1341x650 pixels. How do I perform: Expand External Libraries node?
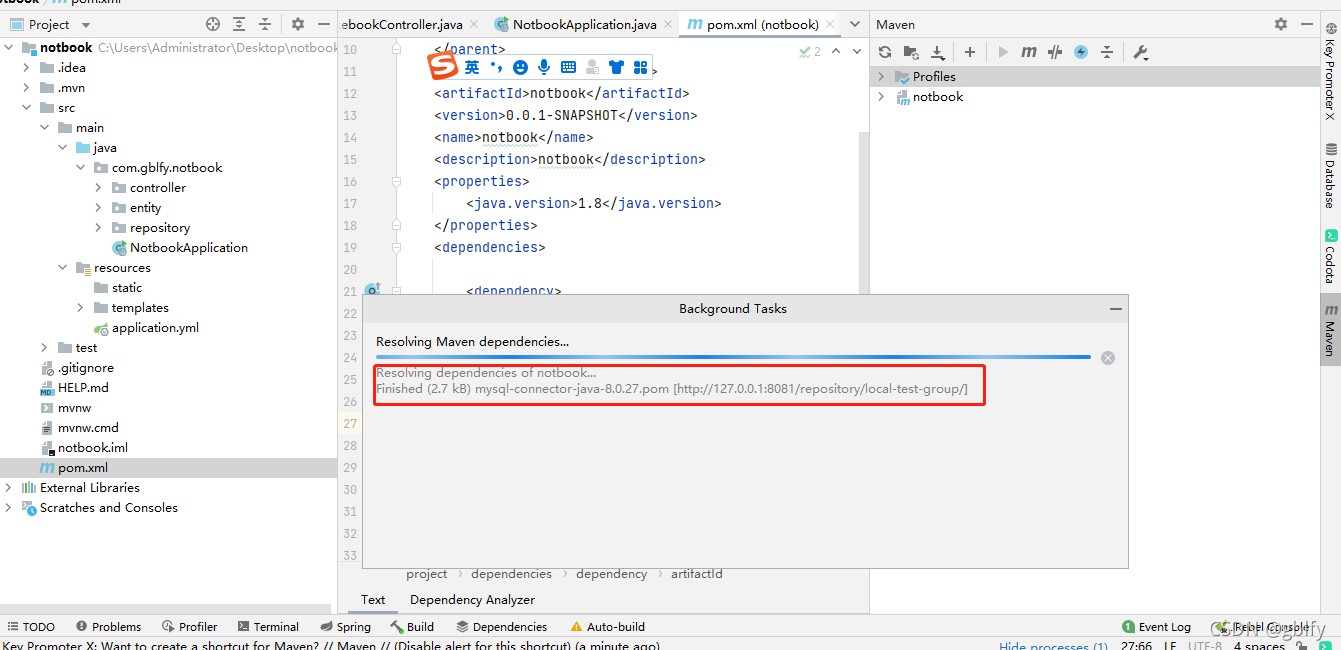point(9,488)
